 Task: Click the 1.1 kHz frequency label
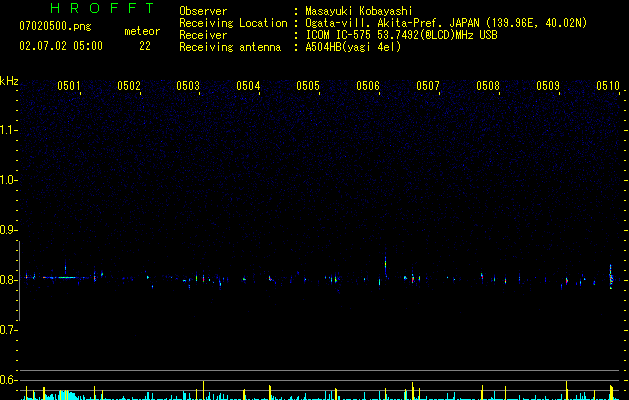(9, 130)
